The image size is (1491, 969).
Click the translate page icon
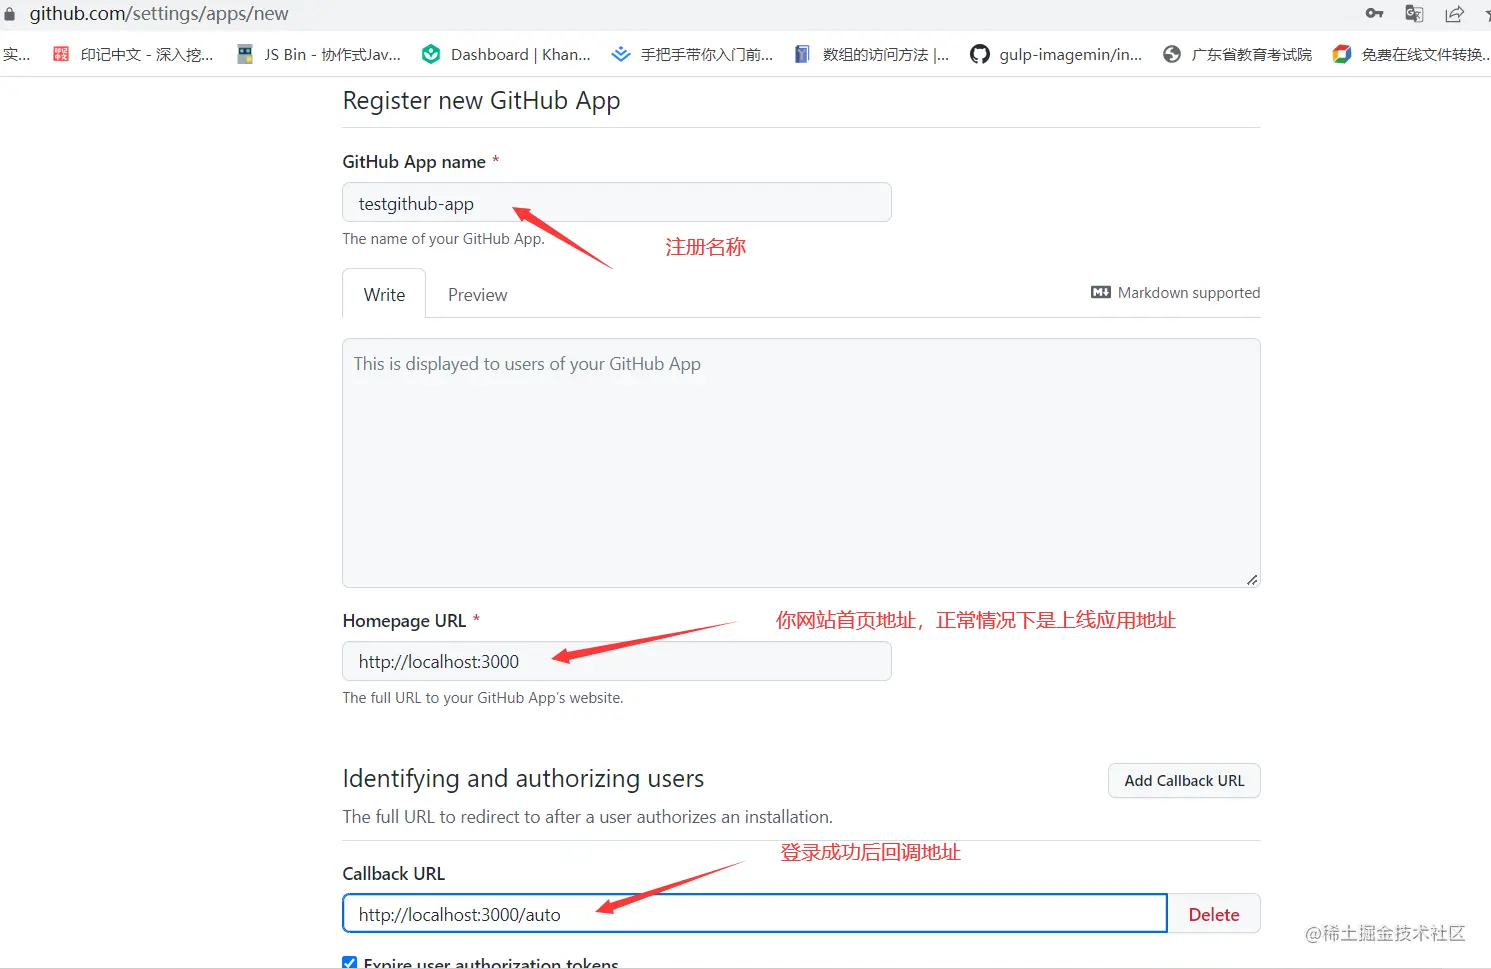pyautogui.click(x=1414, y=13)
